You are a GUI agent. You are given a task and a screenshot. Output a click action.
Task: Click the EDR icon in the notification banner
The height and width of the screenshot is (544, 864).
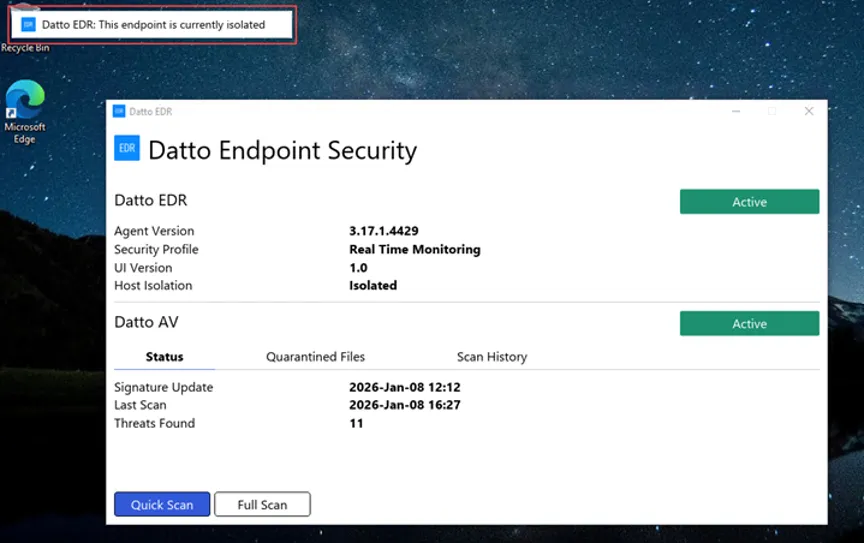coord(29,24)
